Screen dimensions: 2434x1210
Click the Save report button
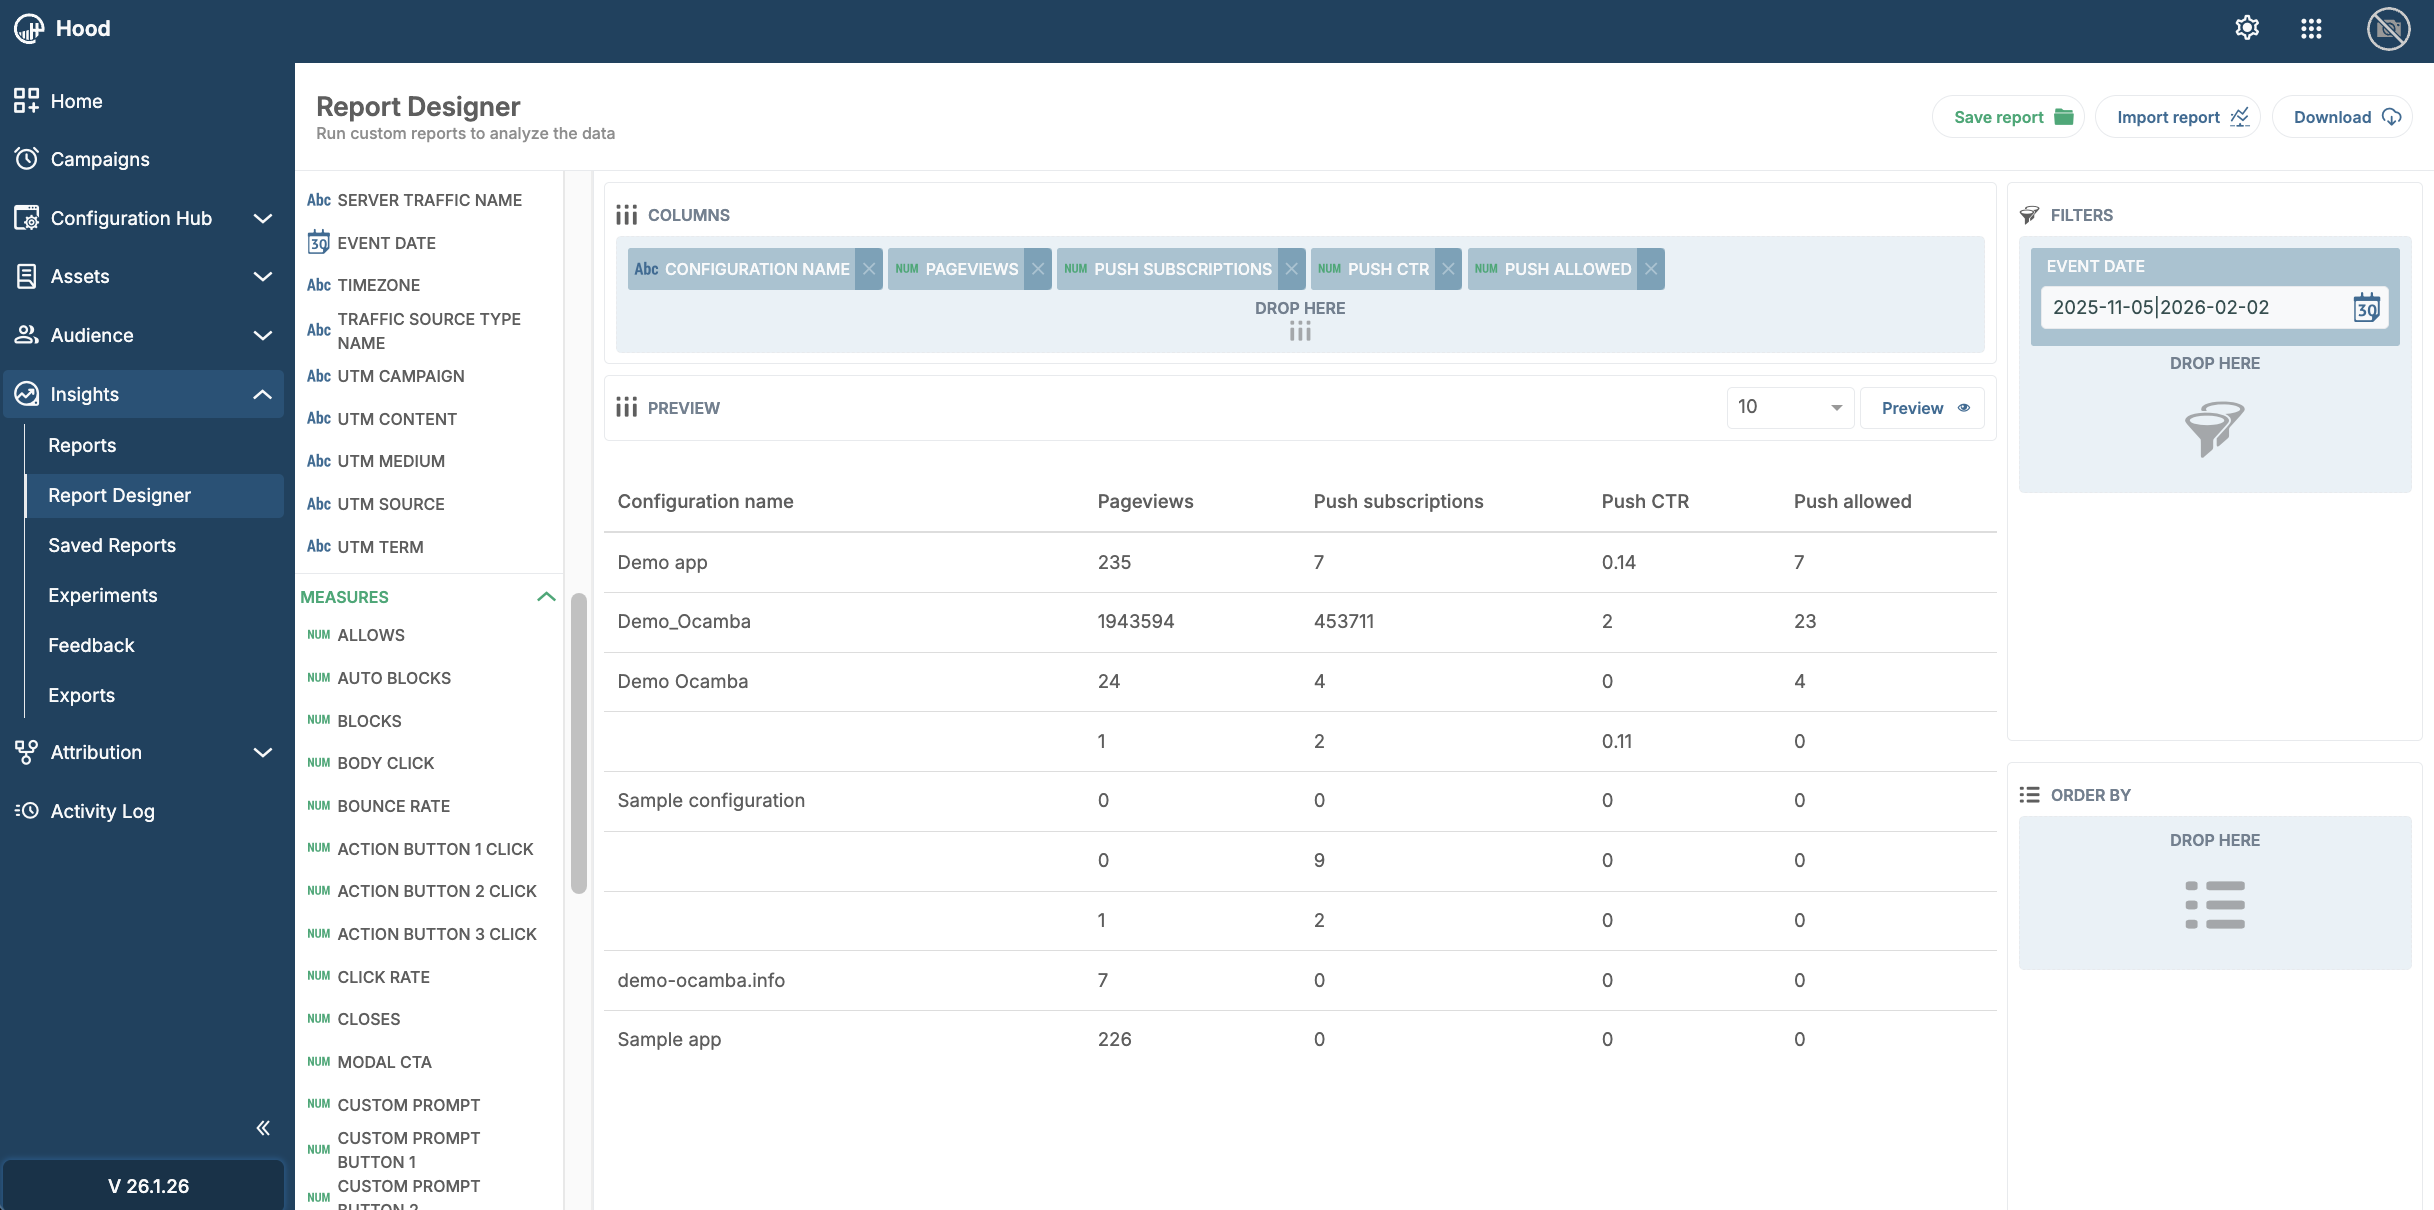tap(2008, 117)
